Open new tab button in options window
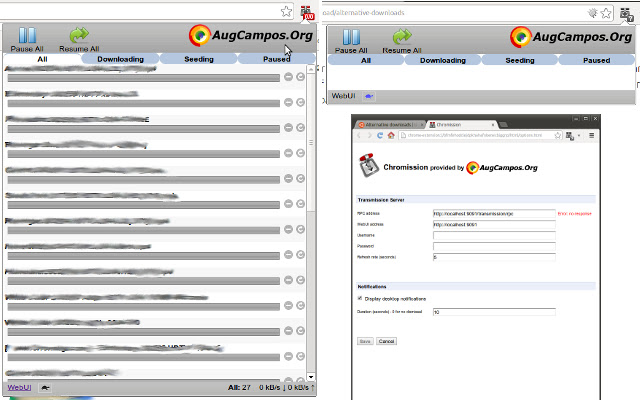This screenshot has width=640, height=400. 504,124
